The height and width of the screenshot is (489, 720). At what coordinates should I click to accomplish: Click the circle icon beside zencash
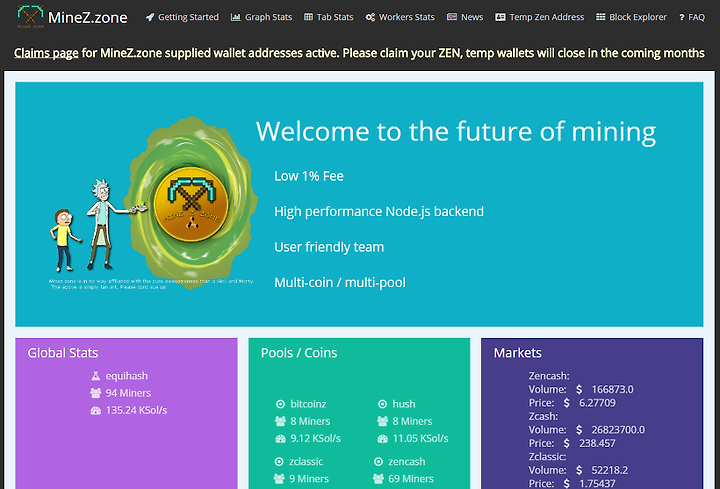[378, 461]
